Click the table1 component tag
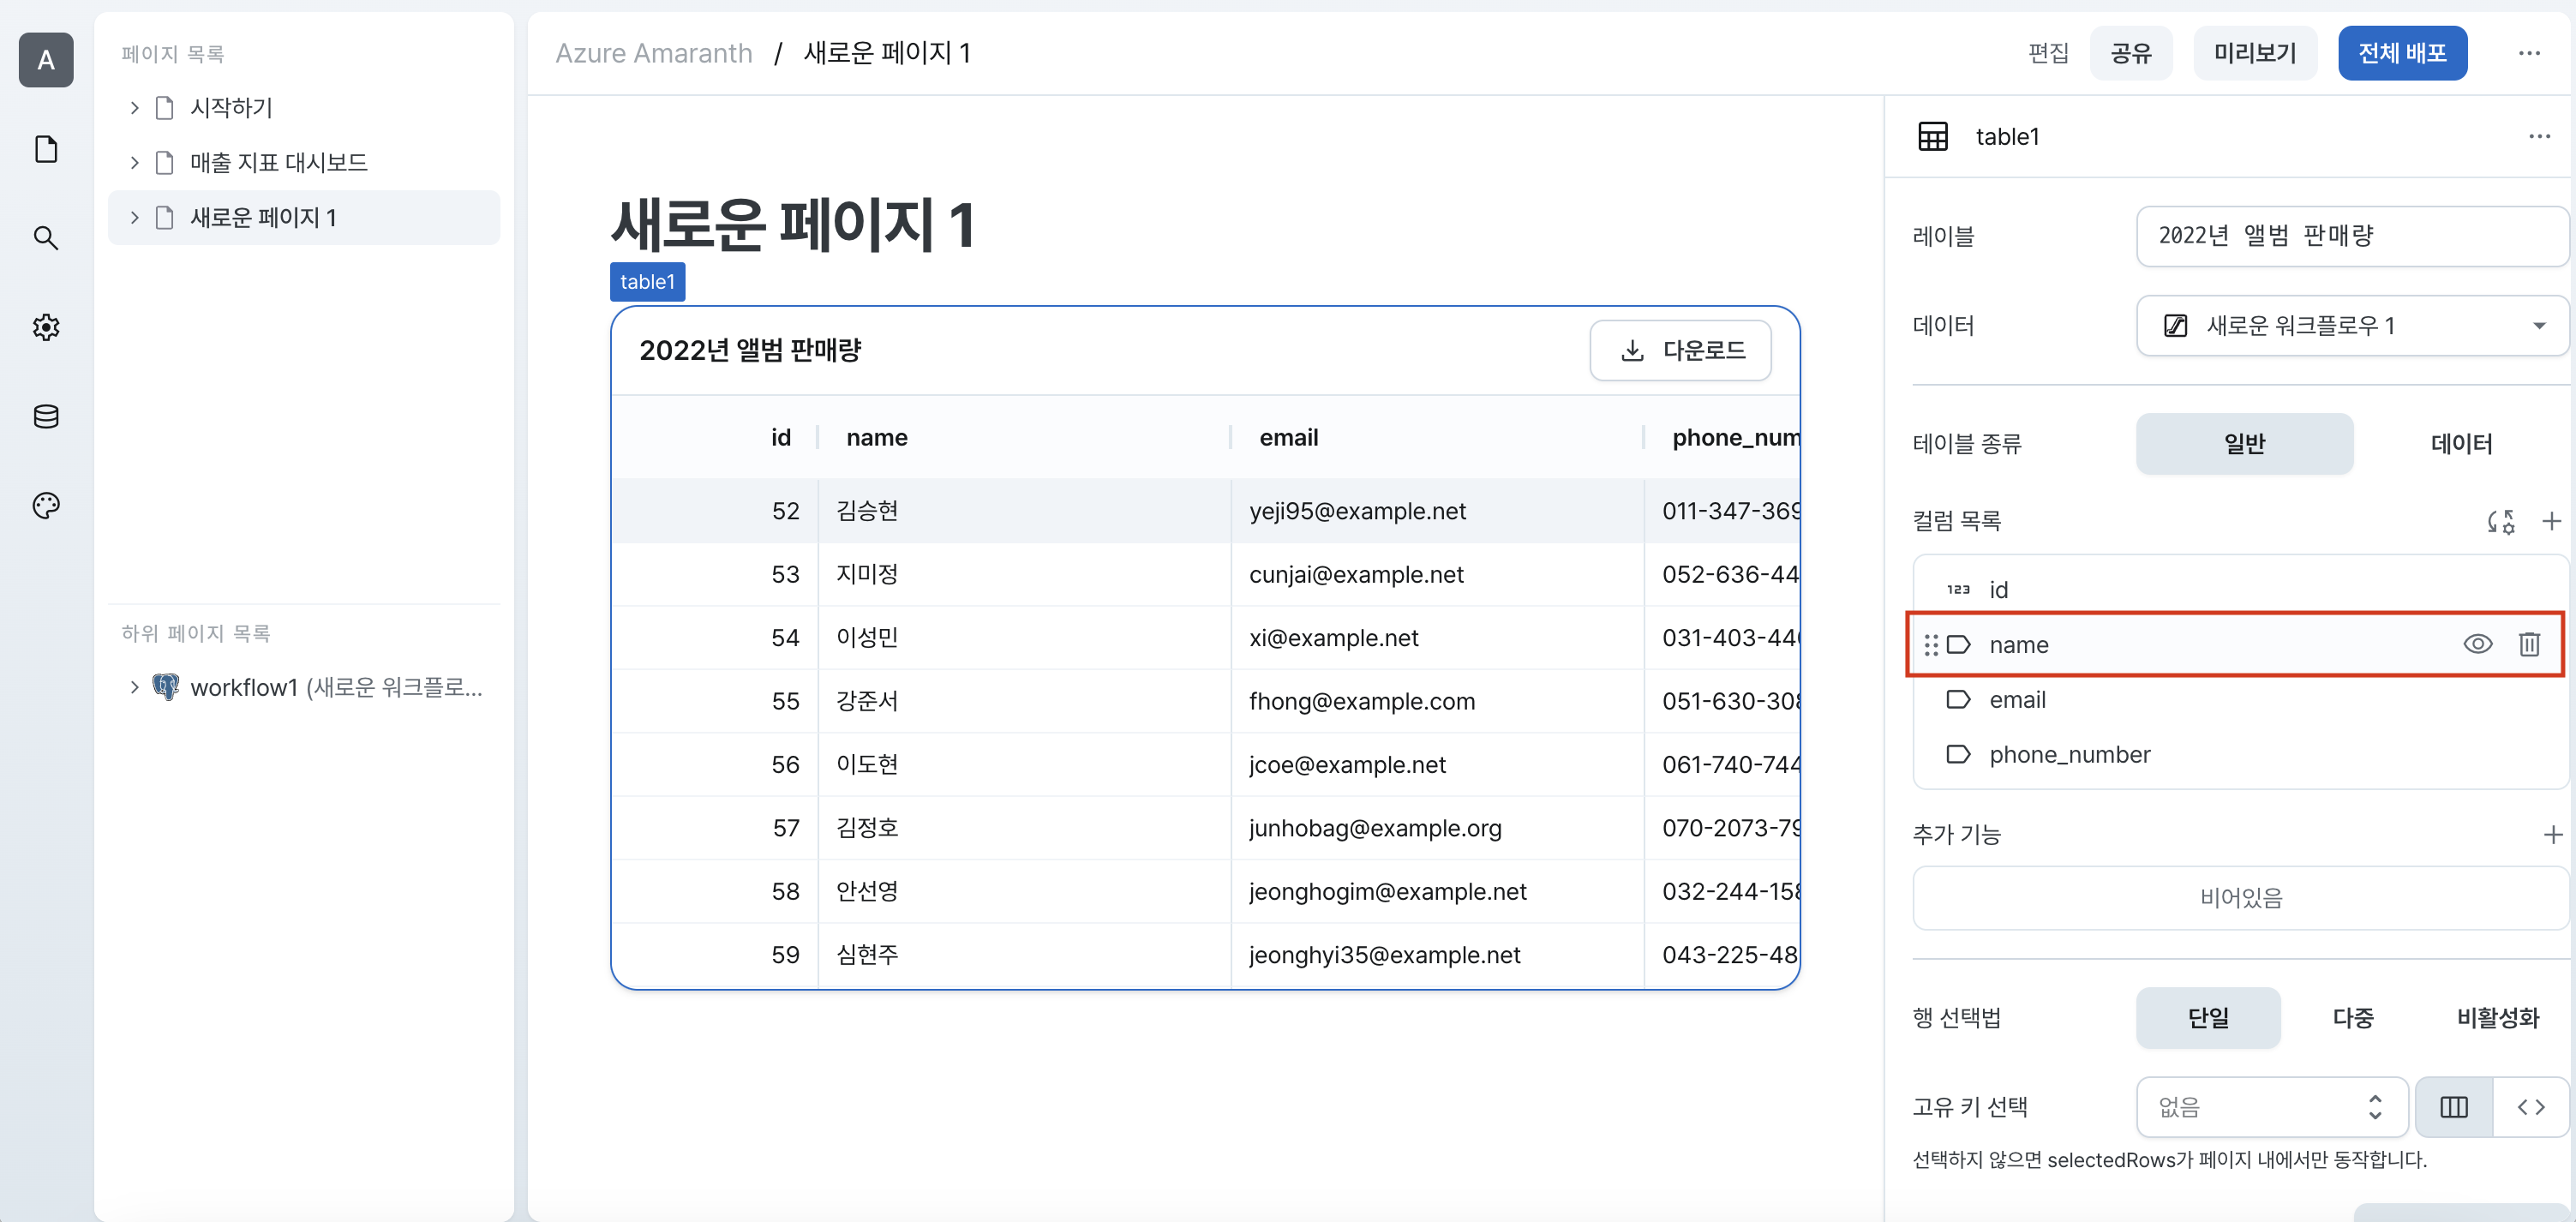The height and width of the screenshot is (1222, 2576). (x=647, y=282)
